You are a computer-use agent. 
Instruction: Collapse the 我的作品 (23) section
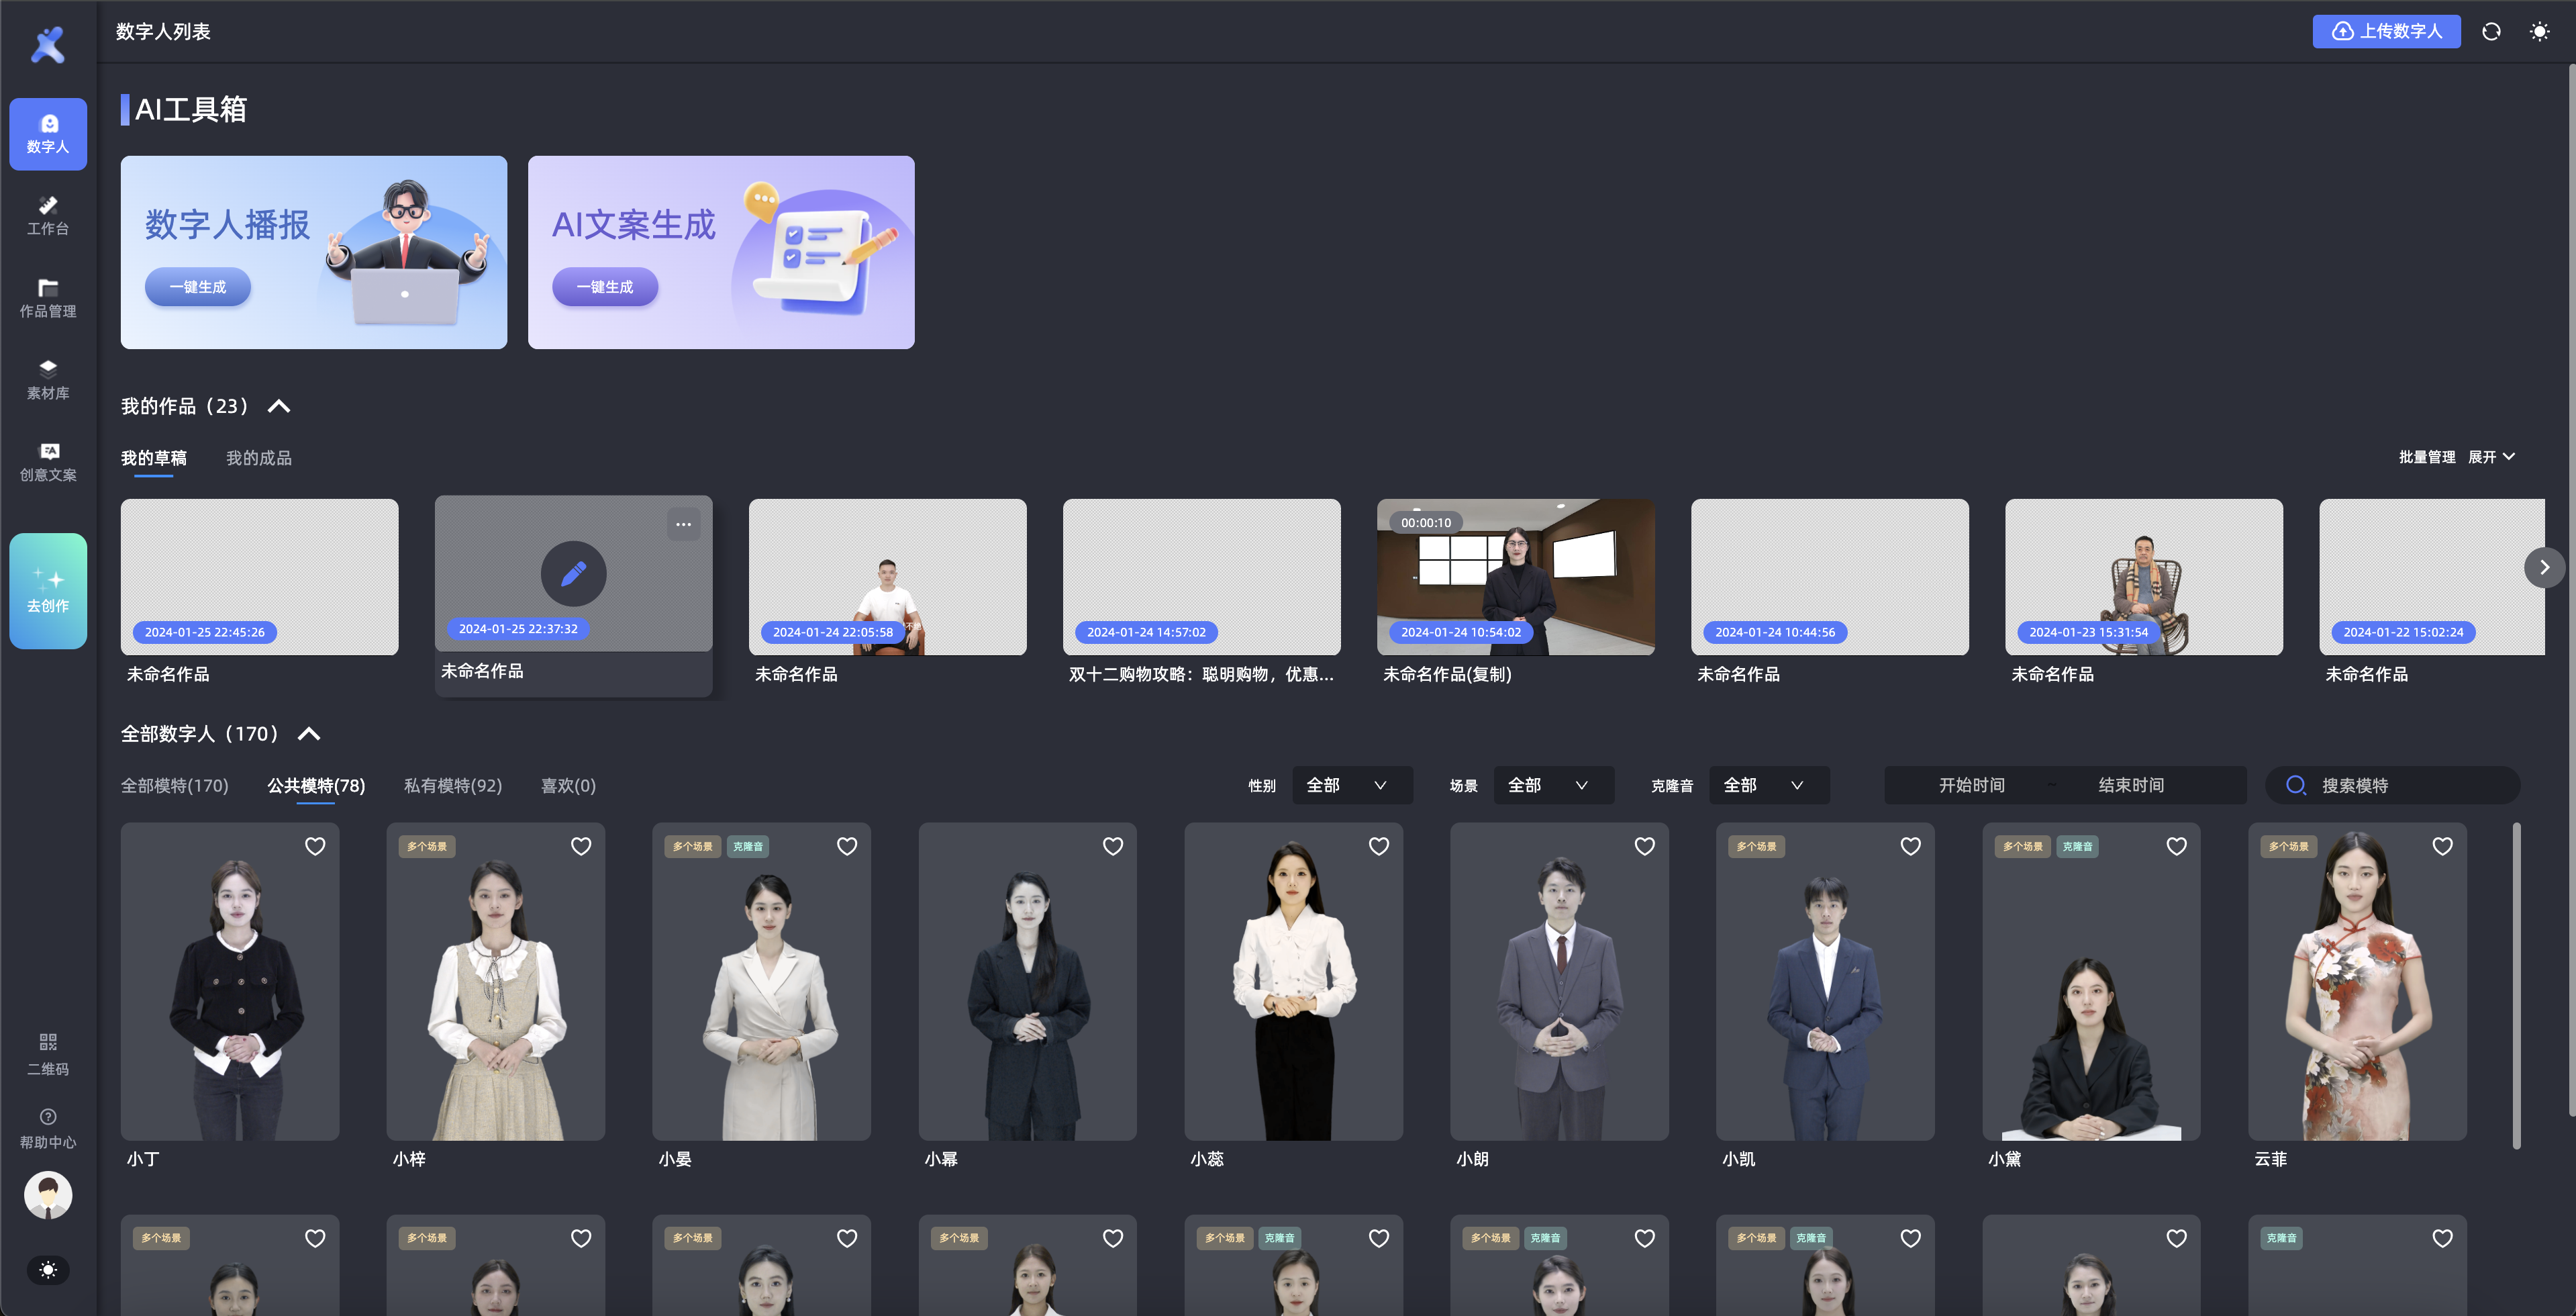[279, 406]
